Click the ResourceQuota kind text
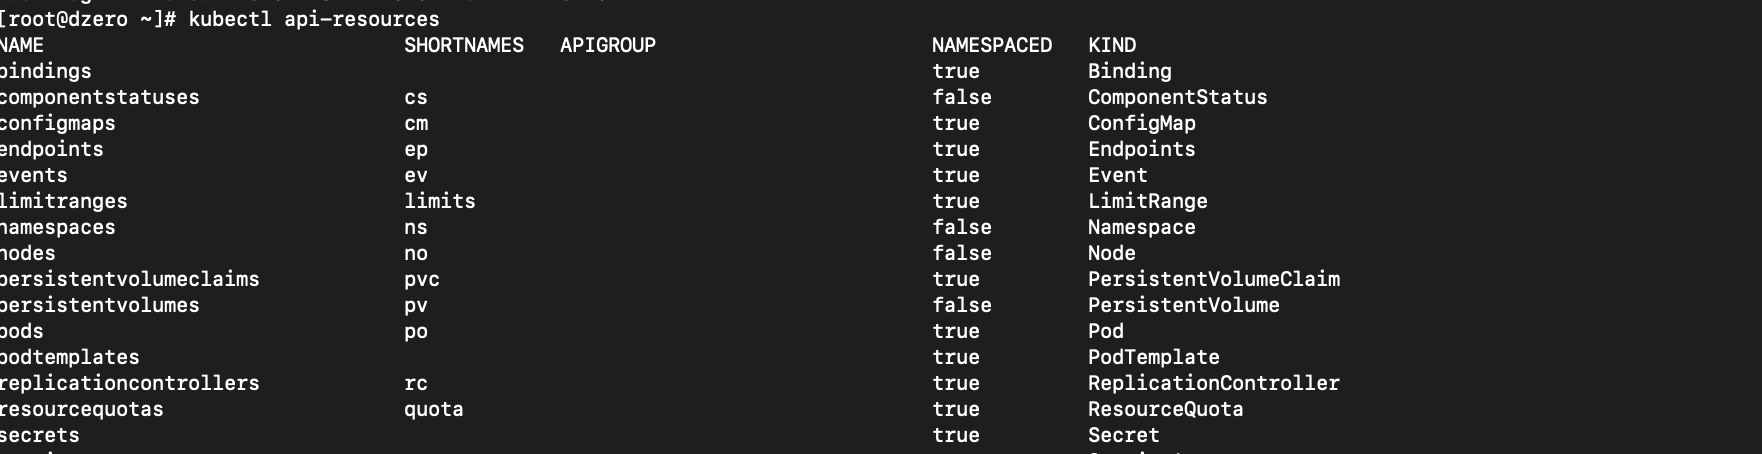Viewport: 1762px width, 454px height. coord(1165,409)
